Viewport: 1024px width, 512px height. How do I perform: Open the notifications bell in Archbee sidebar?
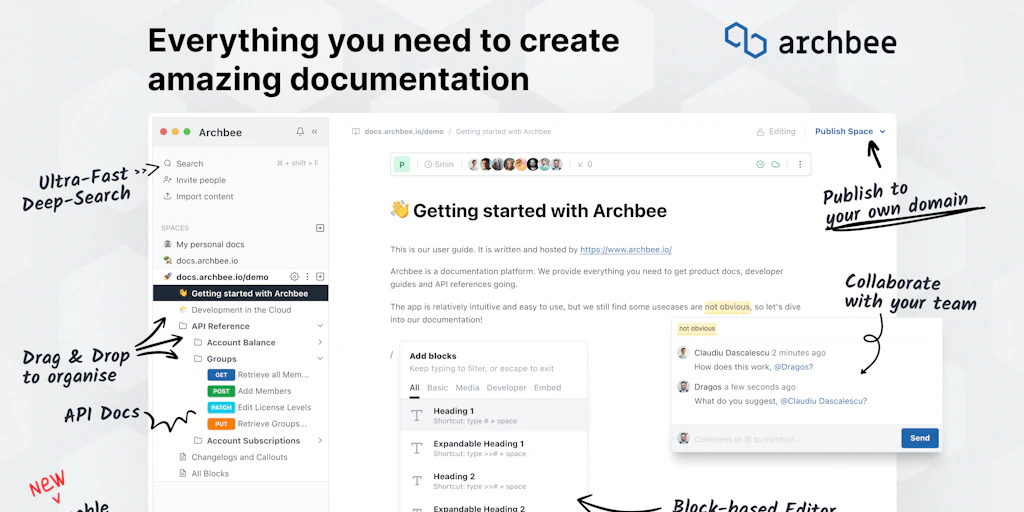300,132
